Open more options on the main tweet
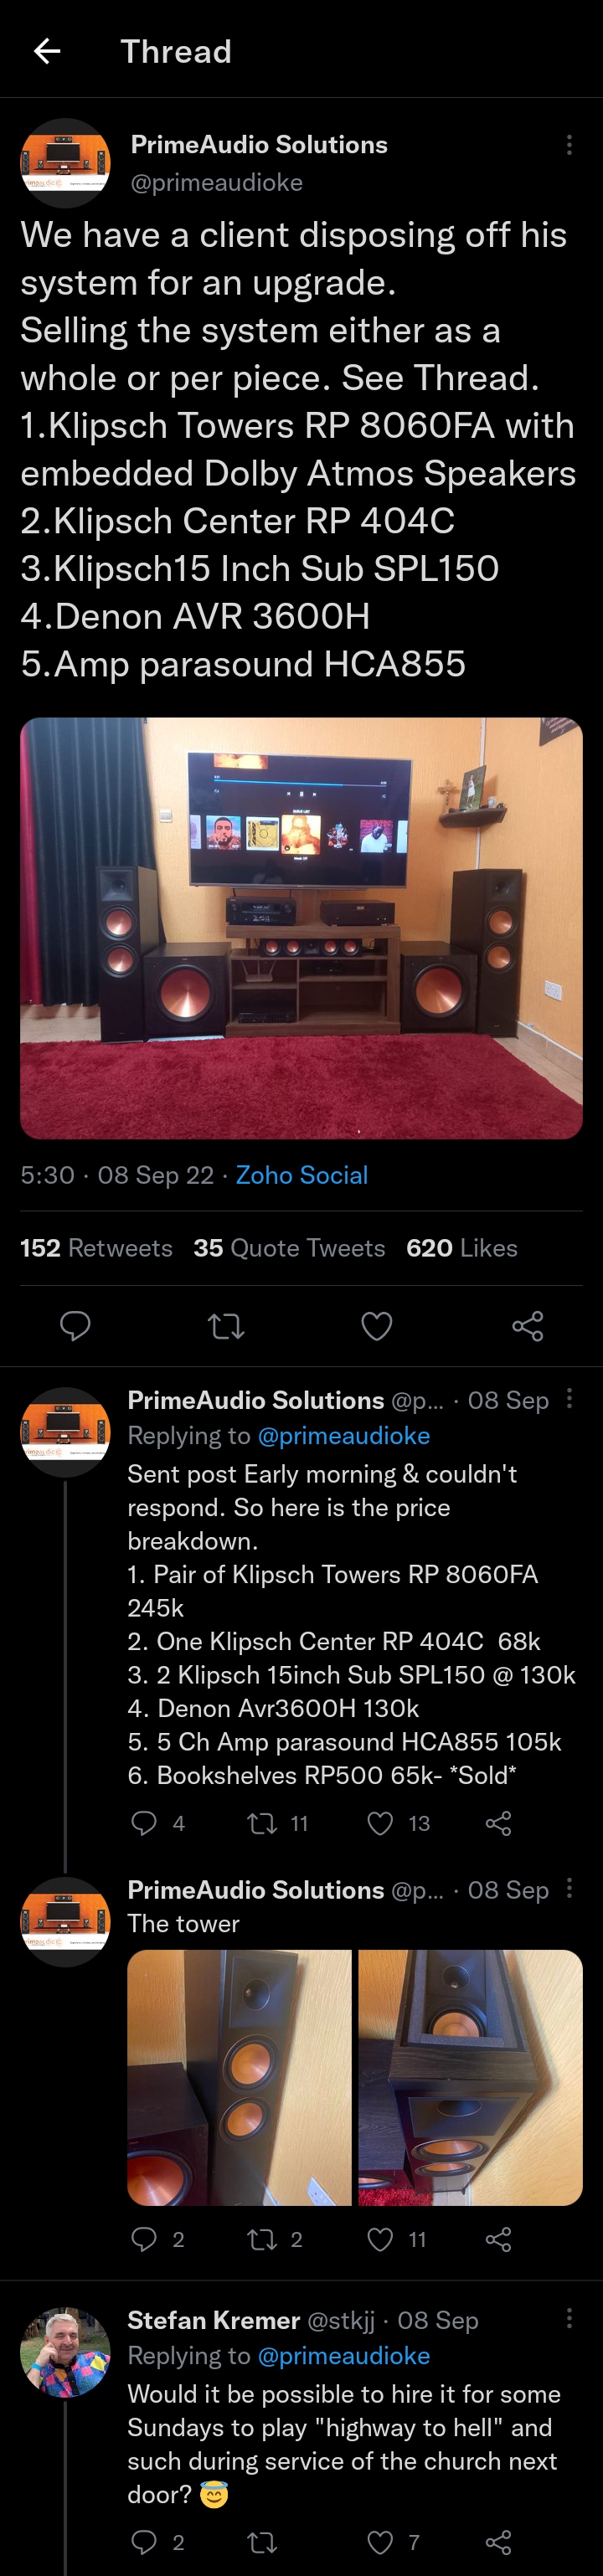Screen dimensions: 603x2576 pos(569,145)
